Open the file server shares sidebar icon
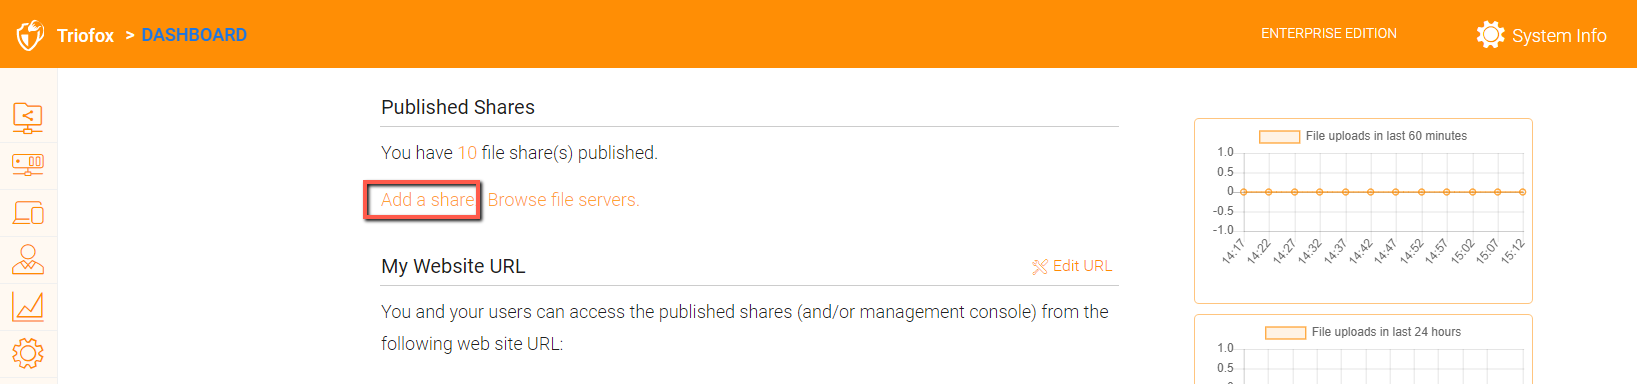 [x=28, y=117]
